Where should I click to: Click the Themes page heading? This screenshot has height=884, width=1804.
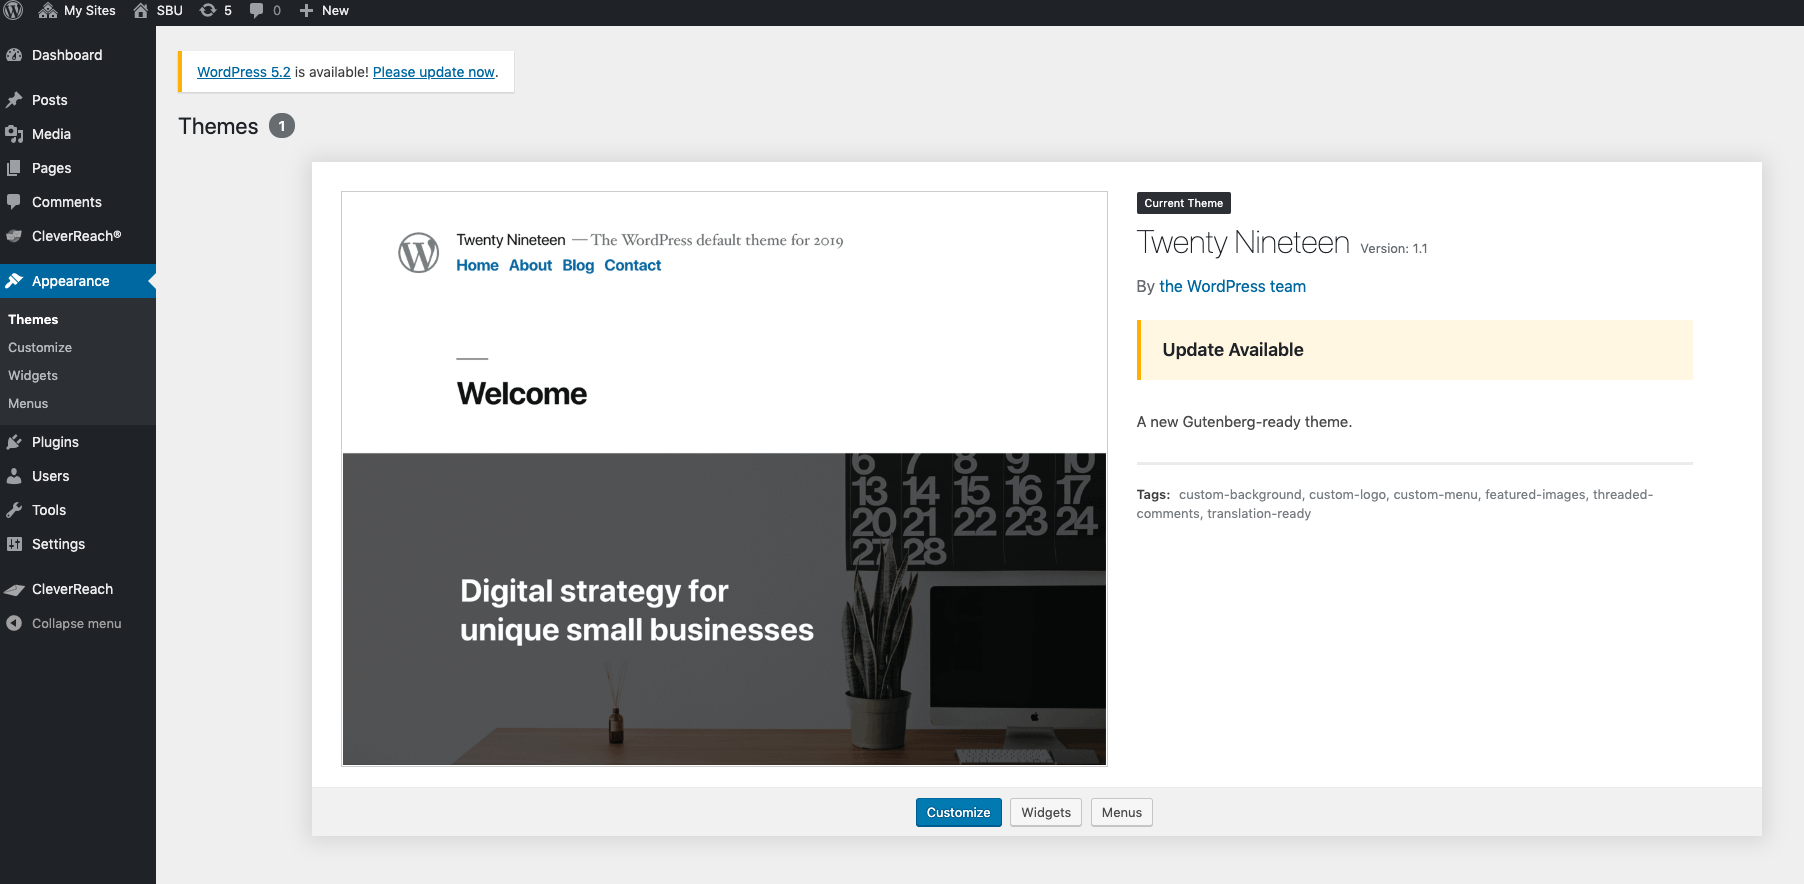pos(218,127)
